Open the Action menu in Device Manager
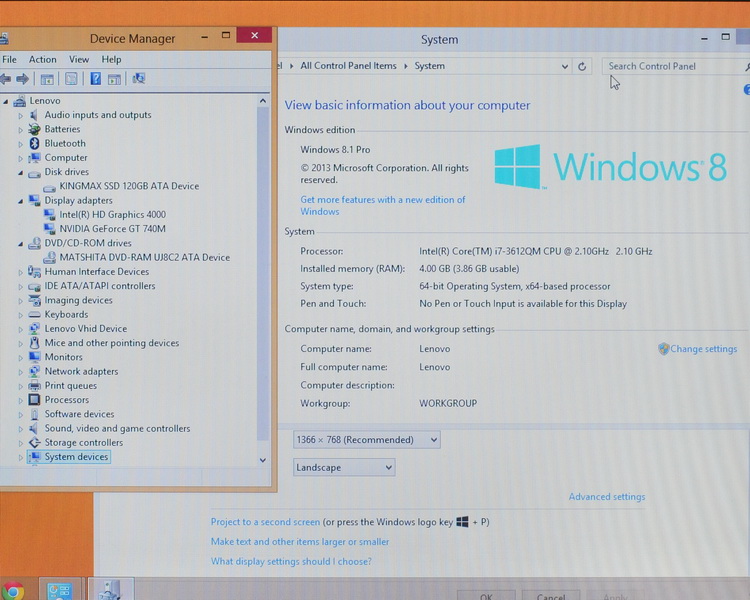This screenshot has width=750, height=600. click(43, 59)
